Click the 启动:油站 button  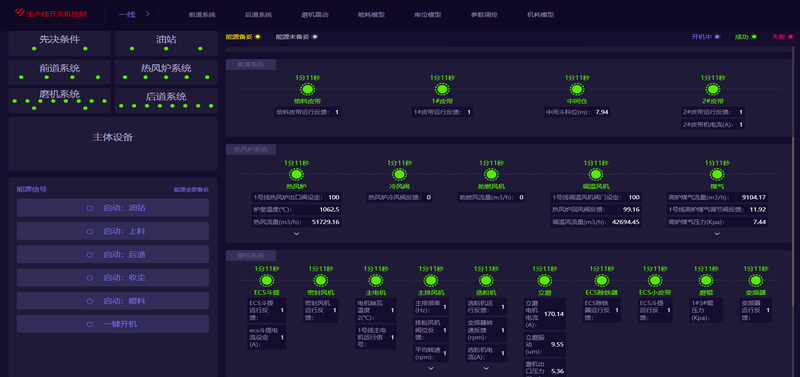113,208
